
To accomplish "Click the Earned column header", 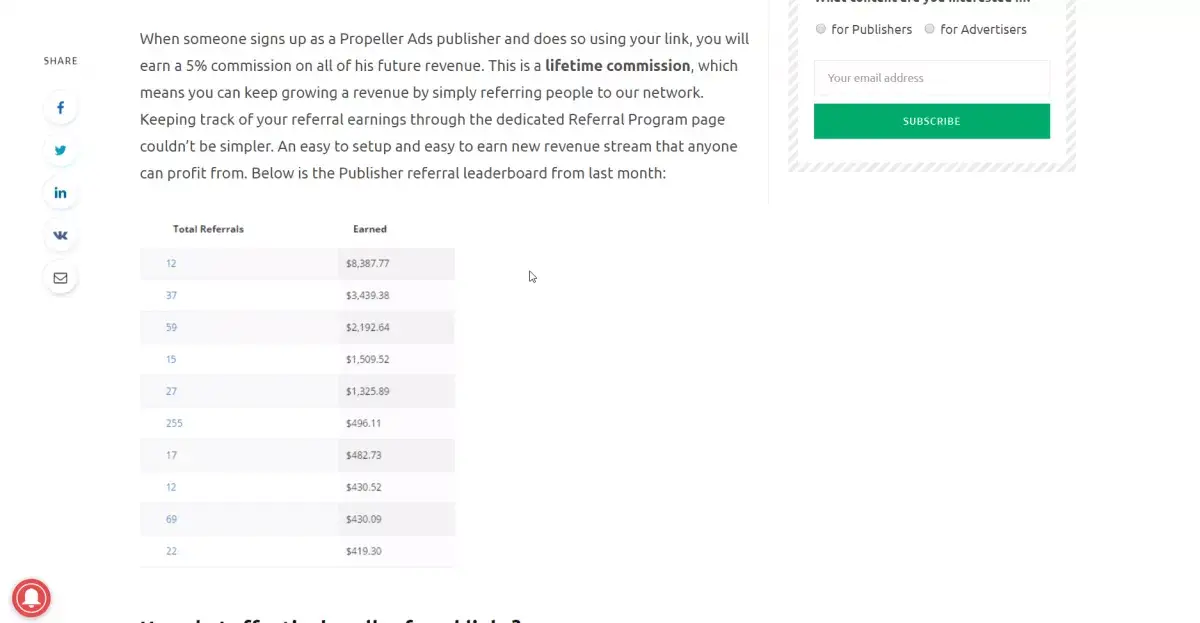I will [370, 229].
